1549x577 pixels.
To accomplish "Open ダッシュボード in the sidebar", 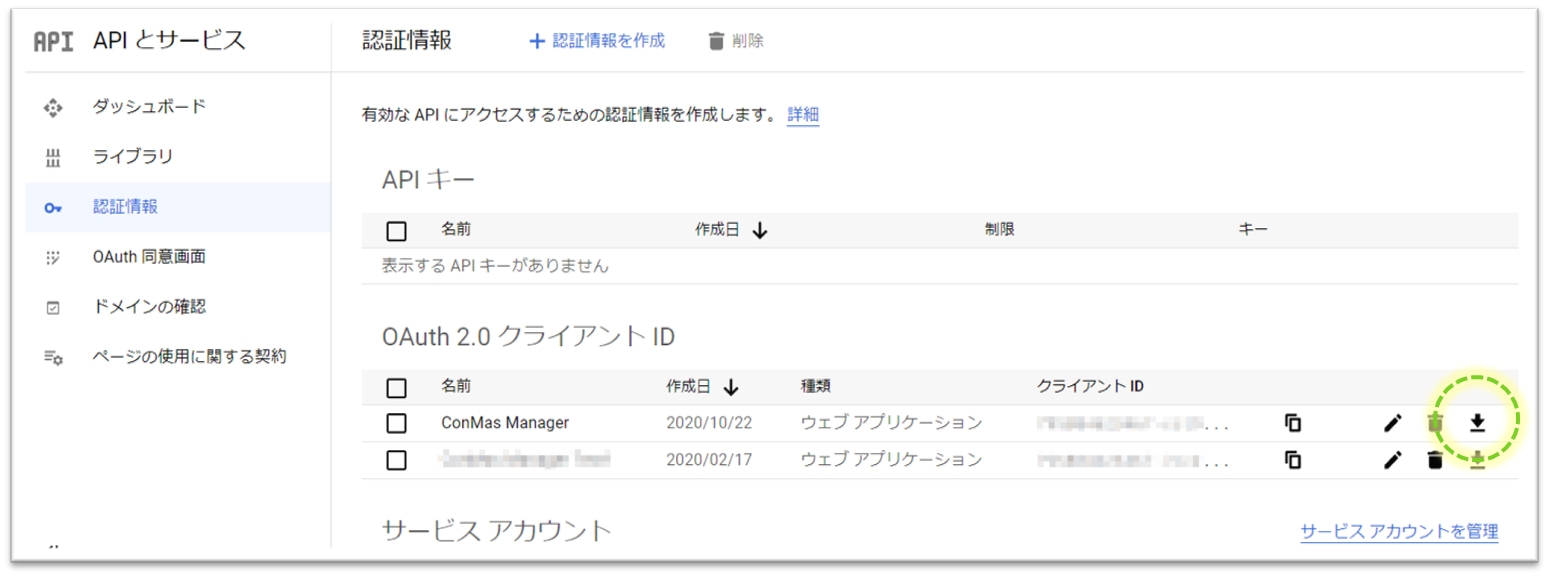I will click(x=149, y=106).
